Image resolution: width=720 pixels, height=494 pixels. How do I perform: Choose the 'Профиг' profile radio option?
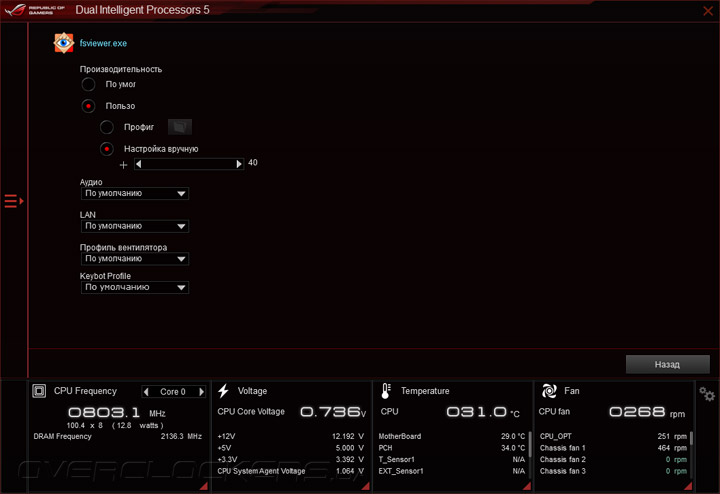(107, 127)
